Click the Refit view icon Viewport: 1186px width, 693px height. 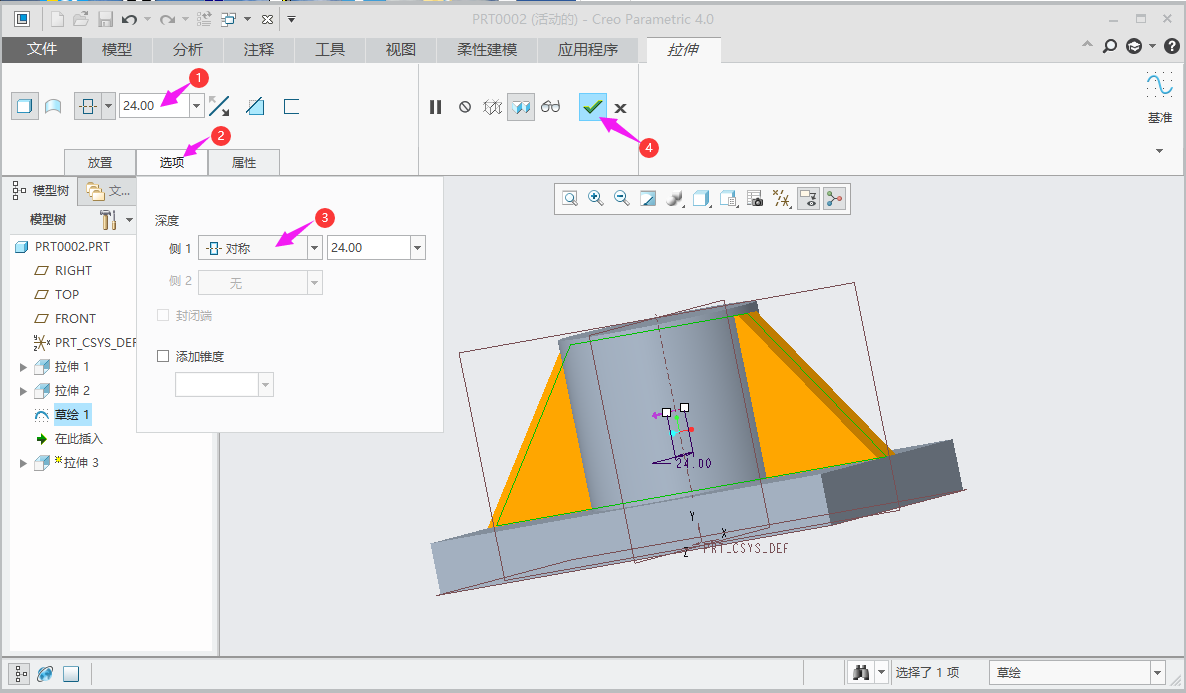pos(570,199)
